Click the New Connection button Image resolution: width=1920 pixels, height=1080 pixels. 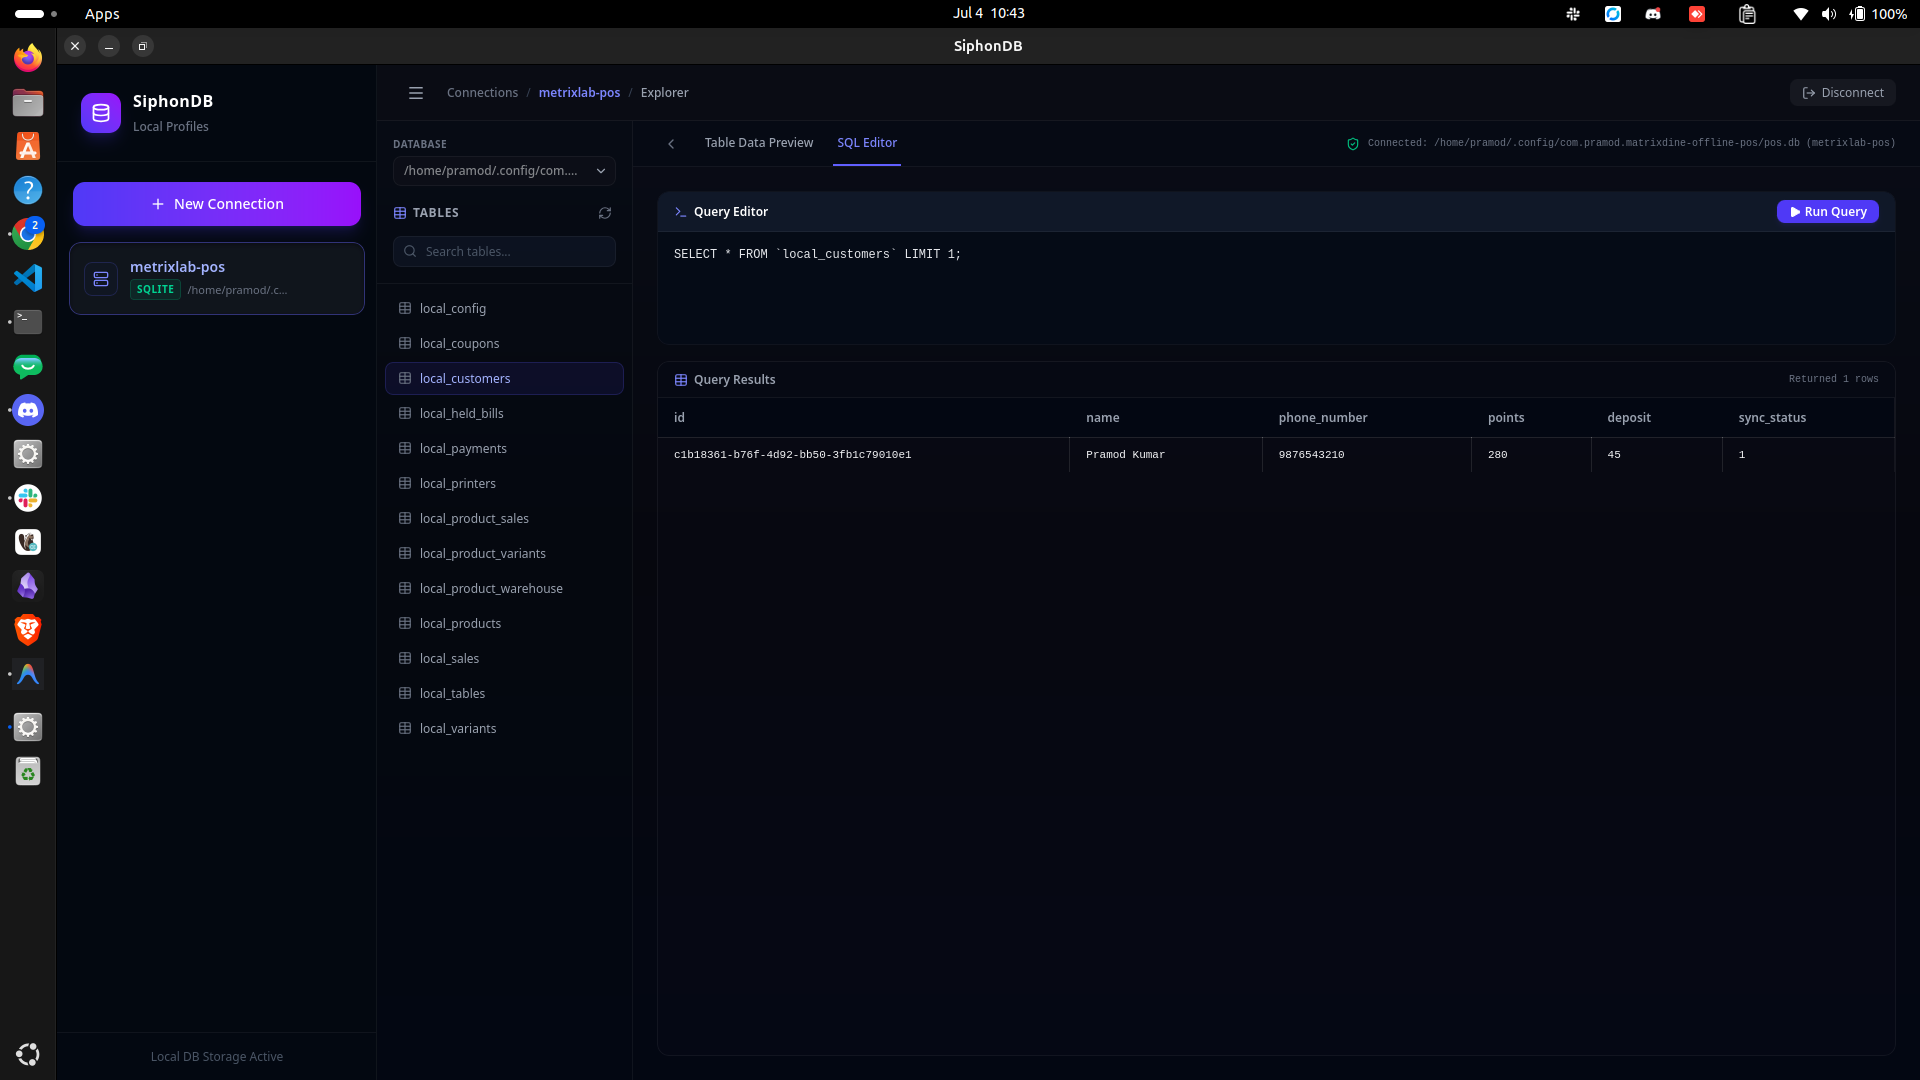[217, 204]
